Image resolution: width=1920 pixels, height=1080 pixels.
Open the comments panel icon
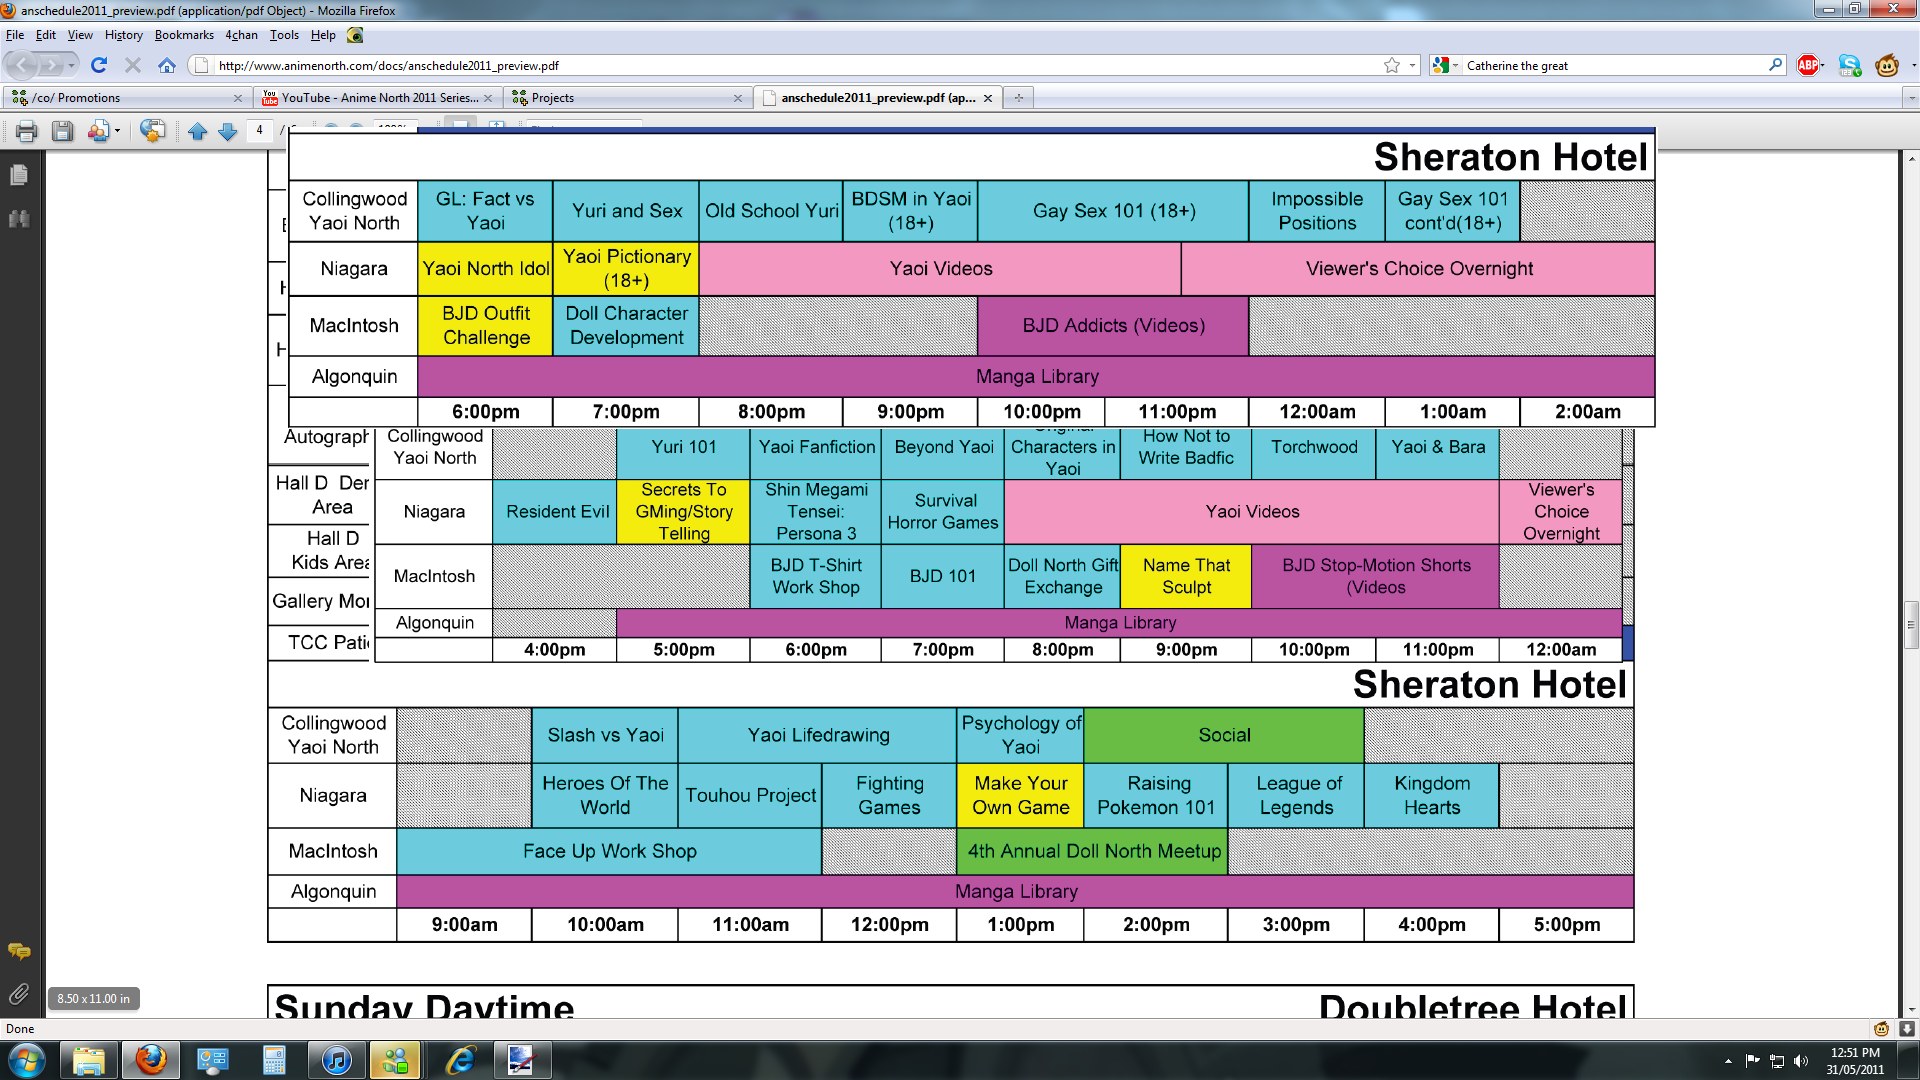(x=18, y=951)
